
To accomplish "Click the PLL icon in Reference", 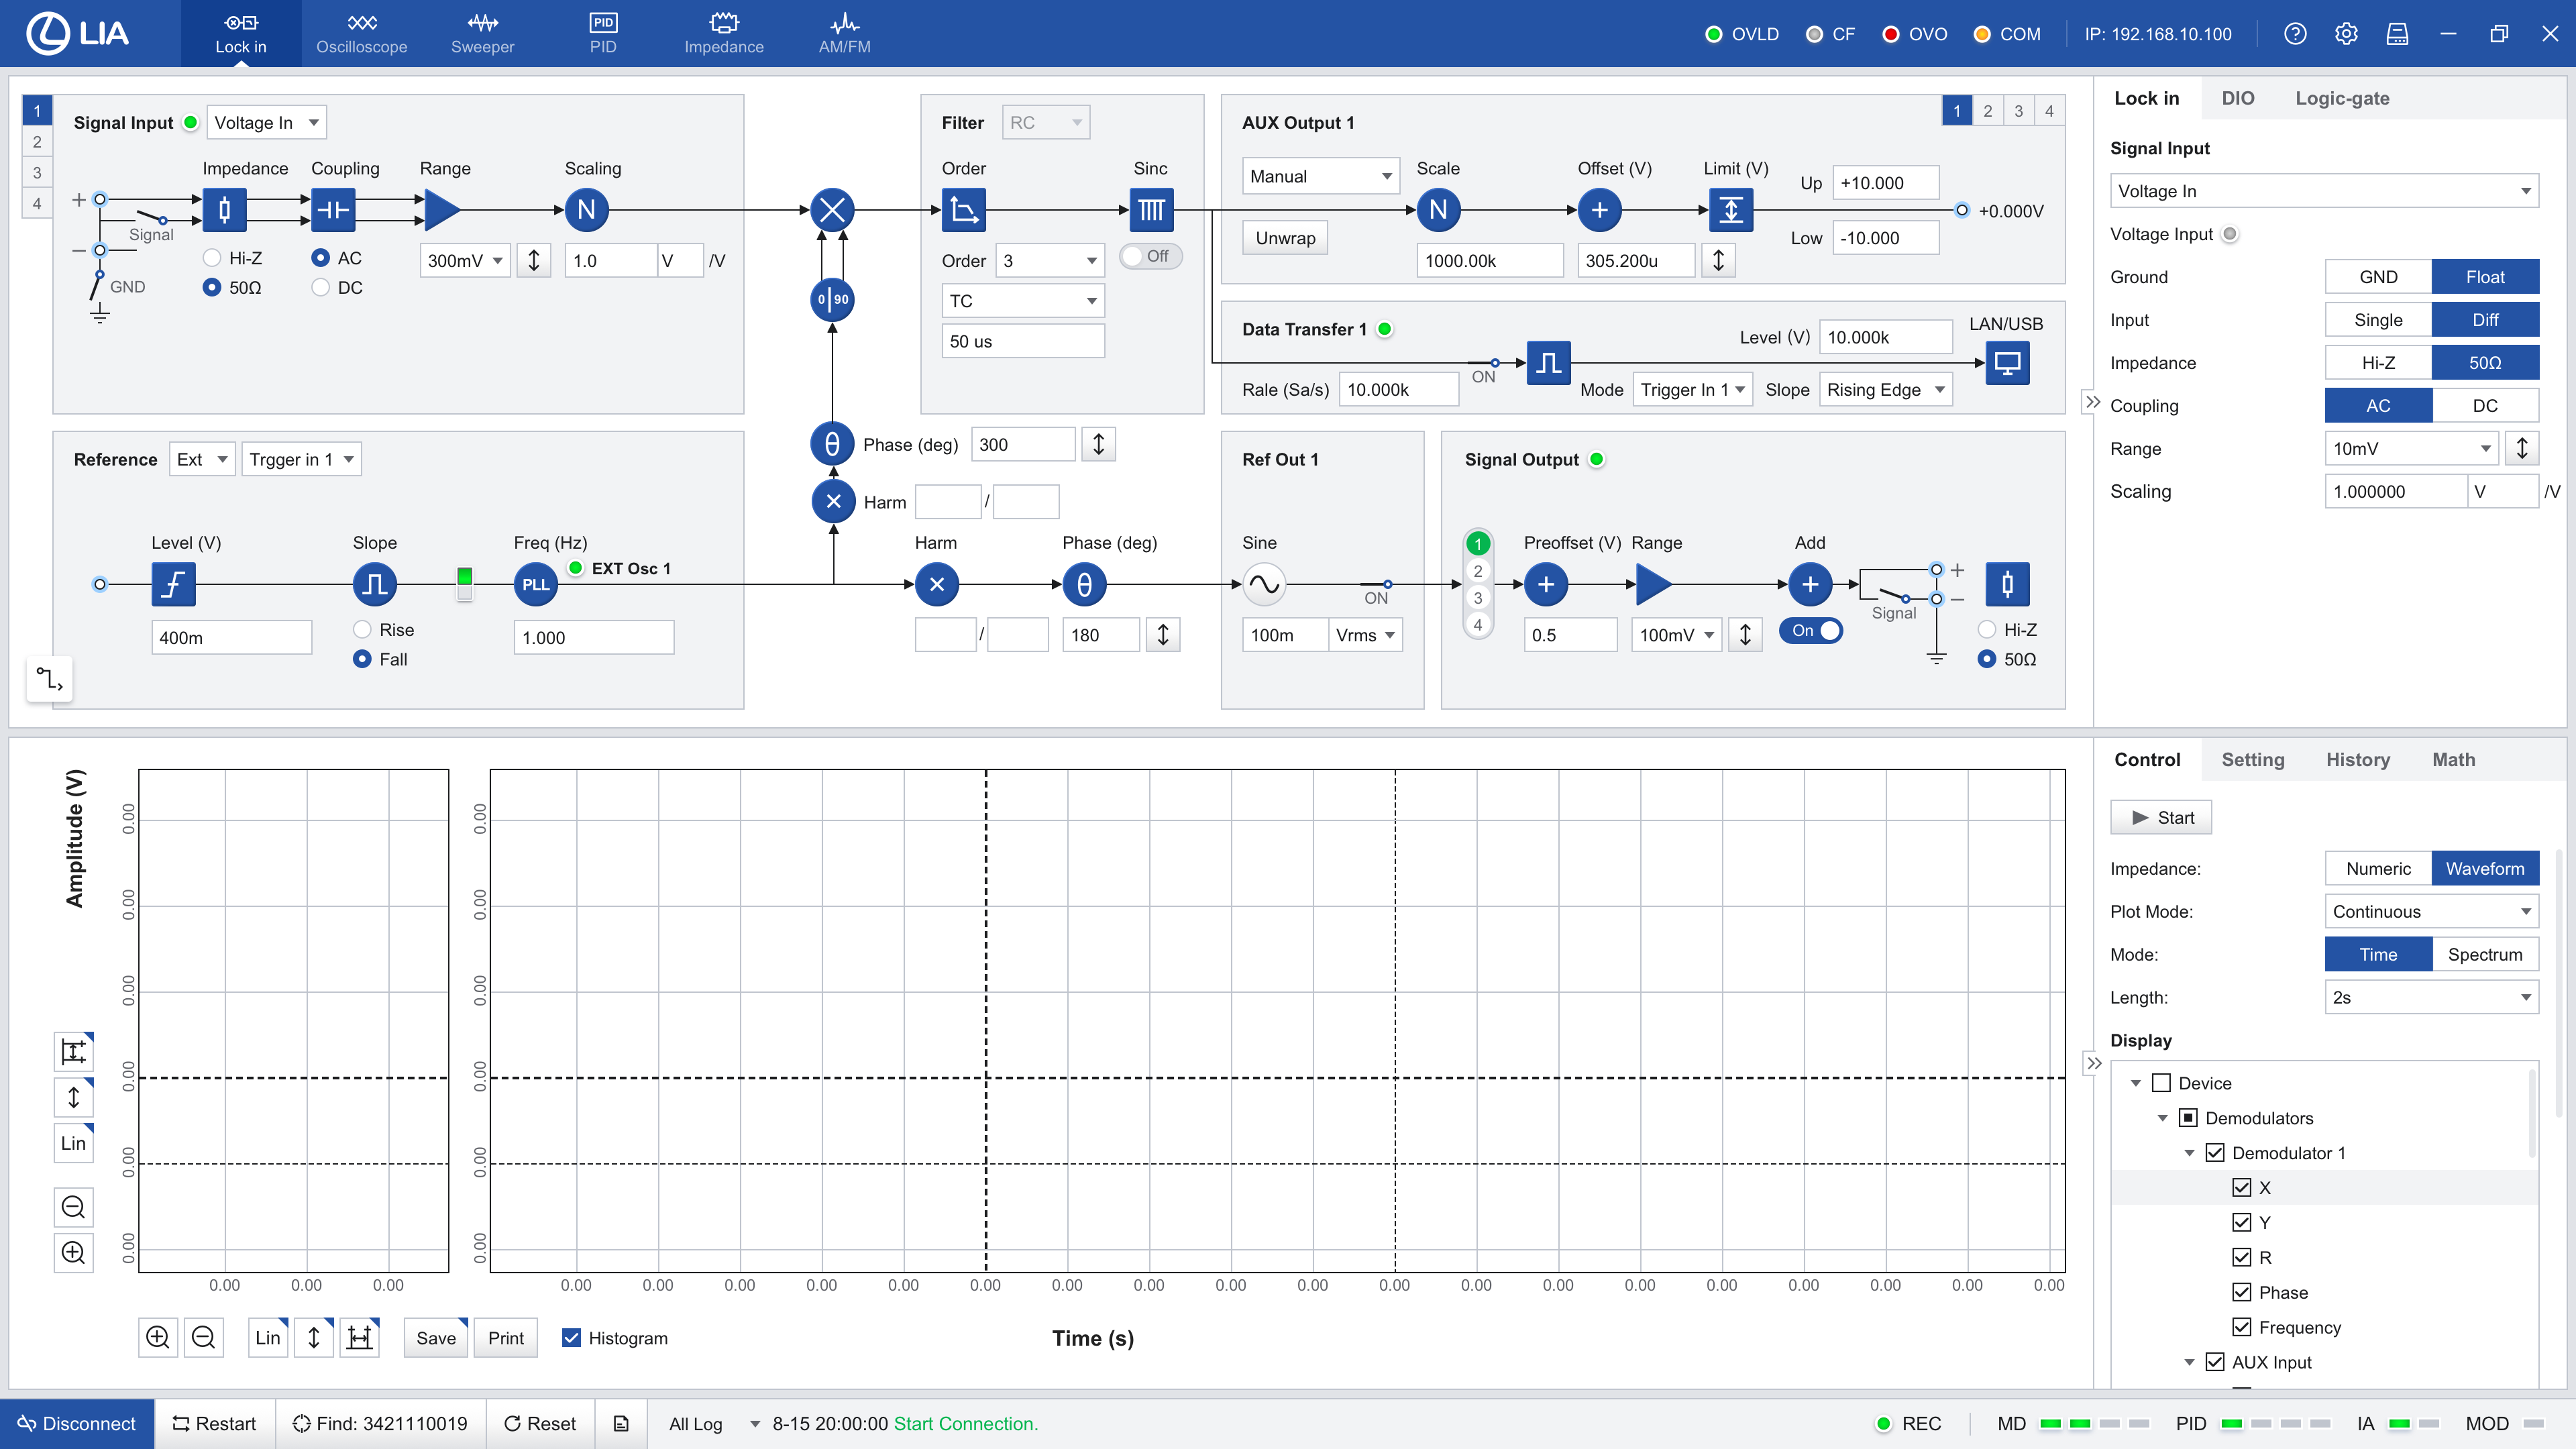I will [535, 585].
